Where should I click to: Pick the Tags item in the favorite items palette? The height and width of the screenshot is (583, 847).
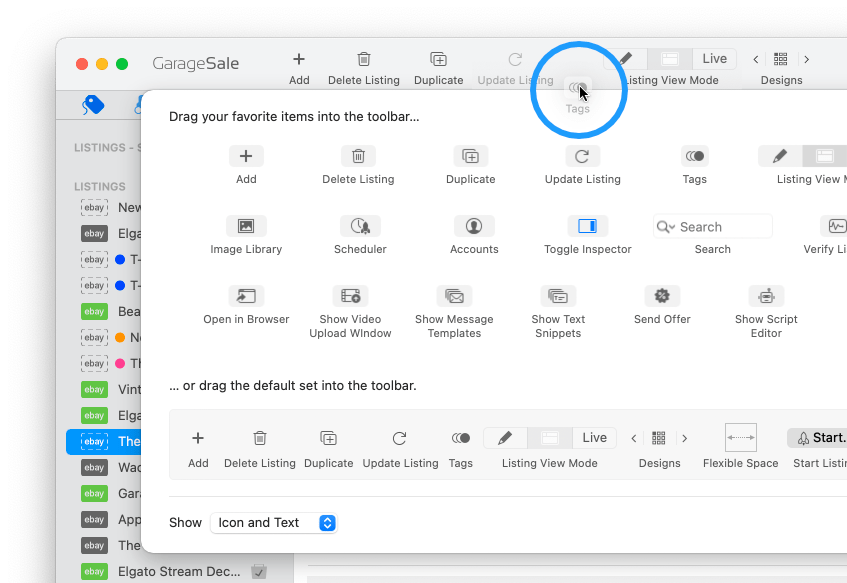695,156
